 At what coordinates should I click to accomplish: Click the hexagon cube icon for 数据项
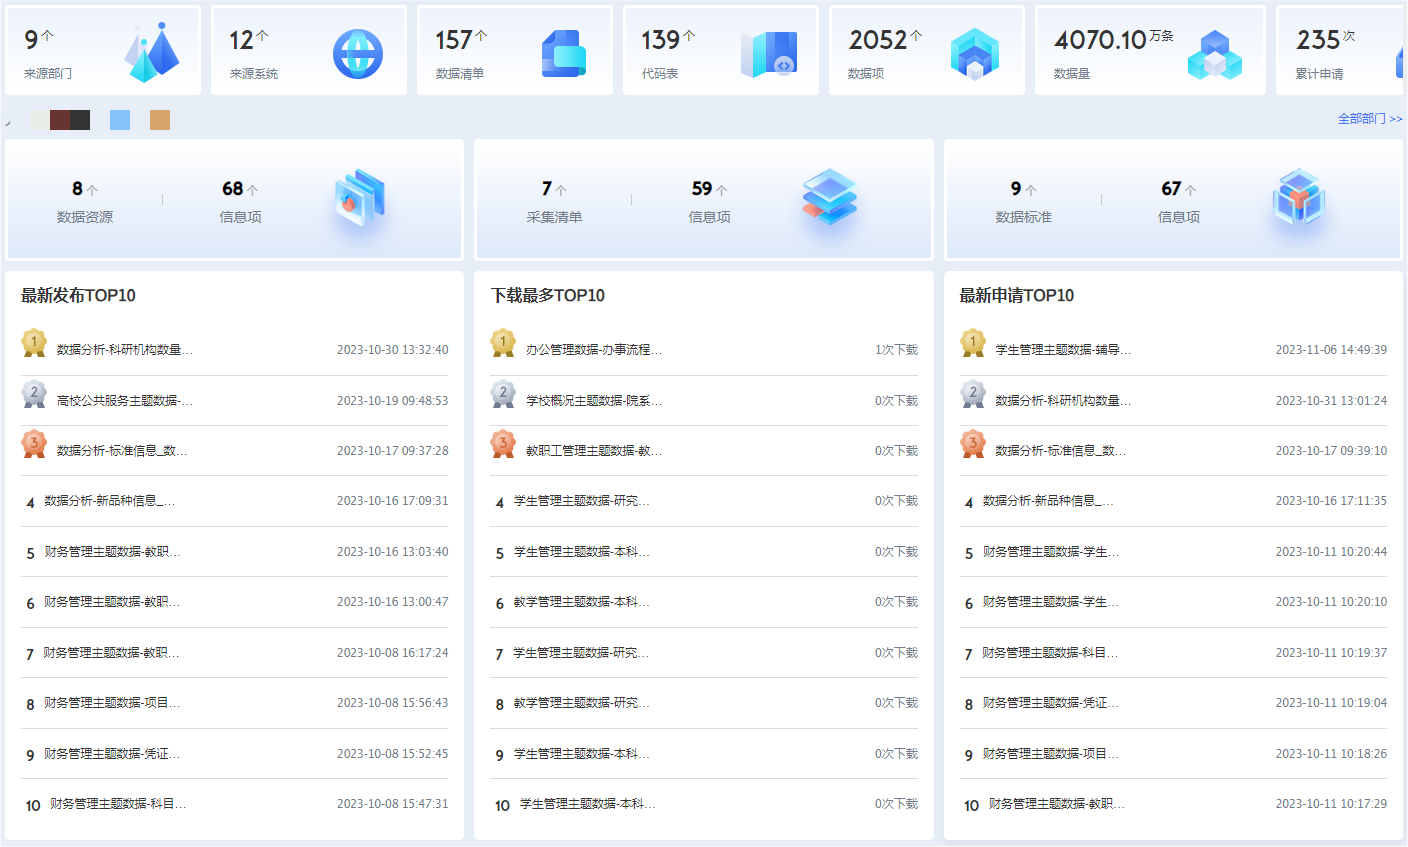(x=974, y=54)
